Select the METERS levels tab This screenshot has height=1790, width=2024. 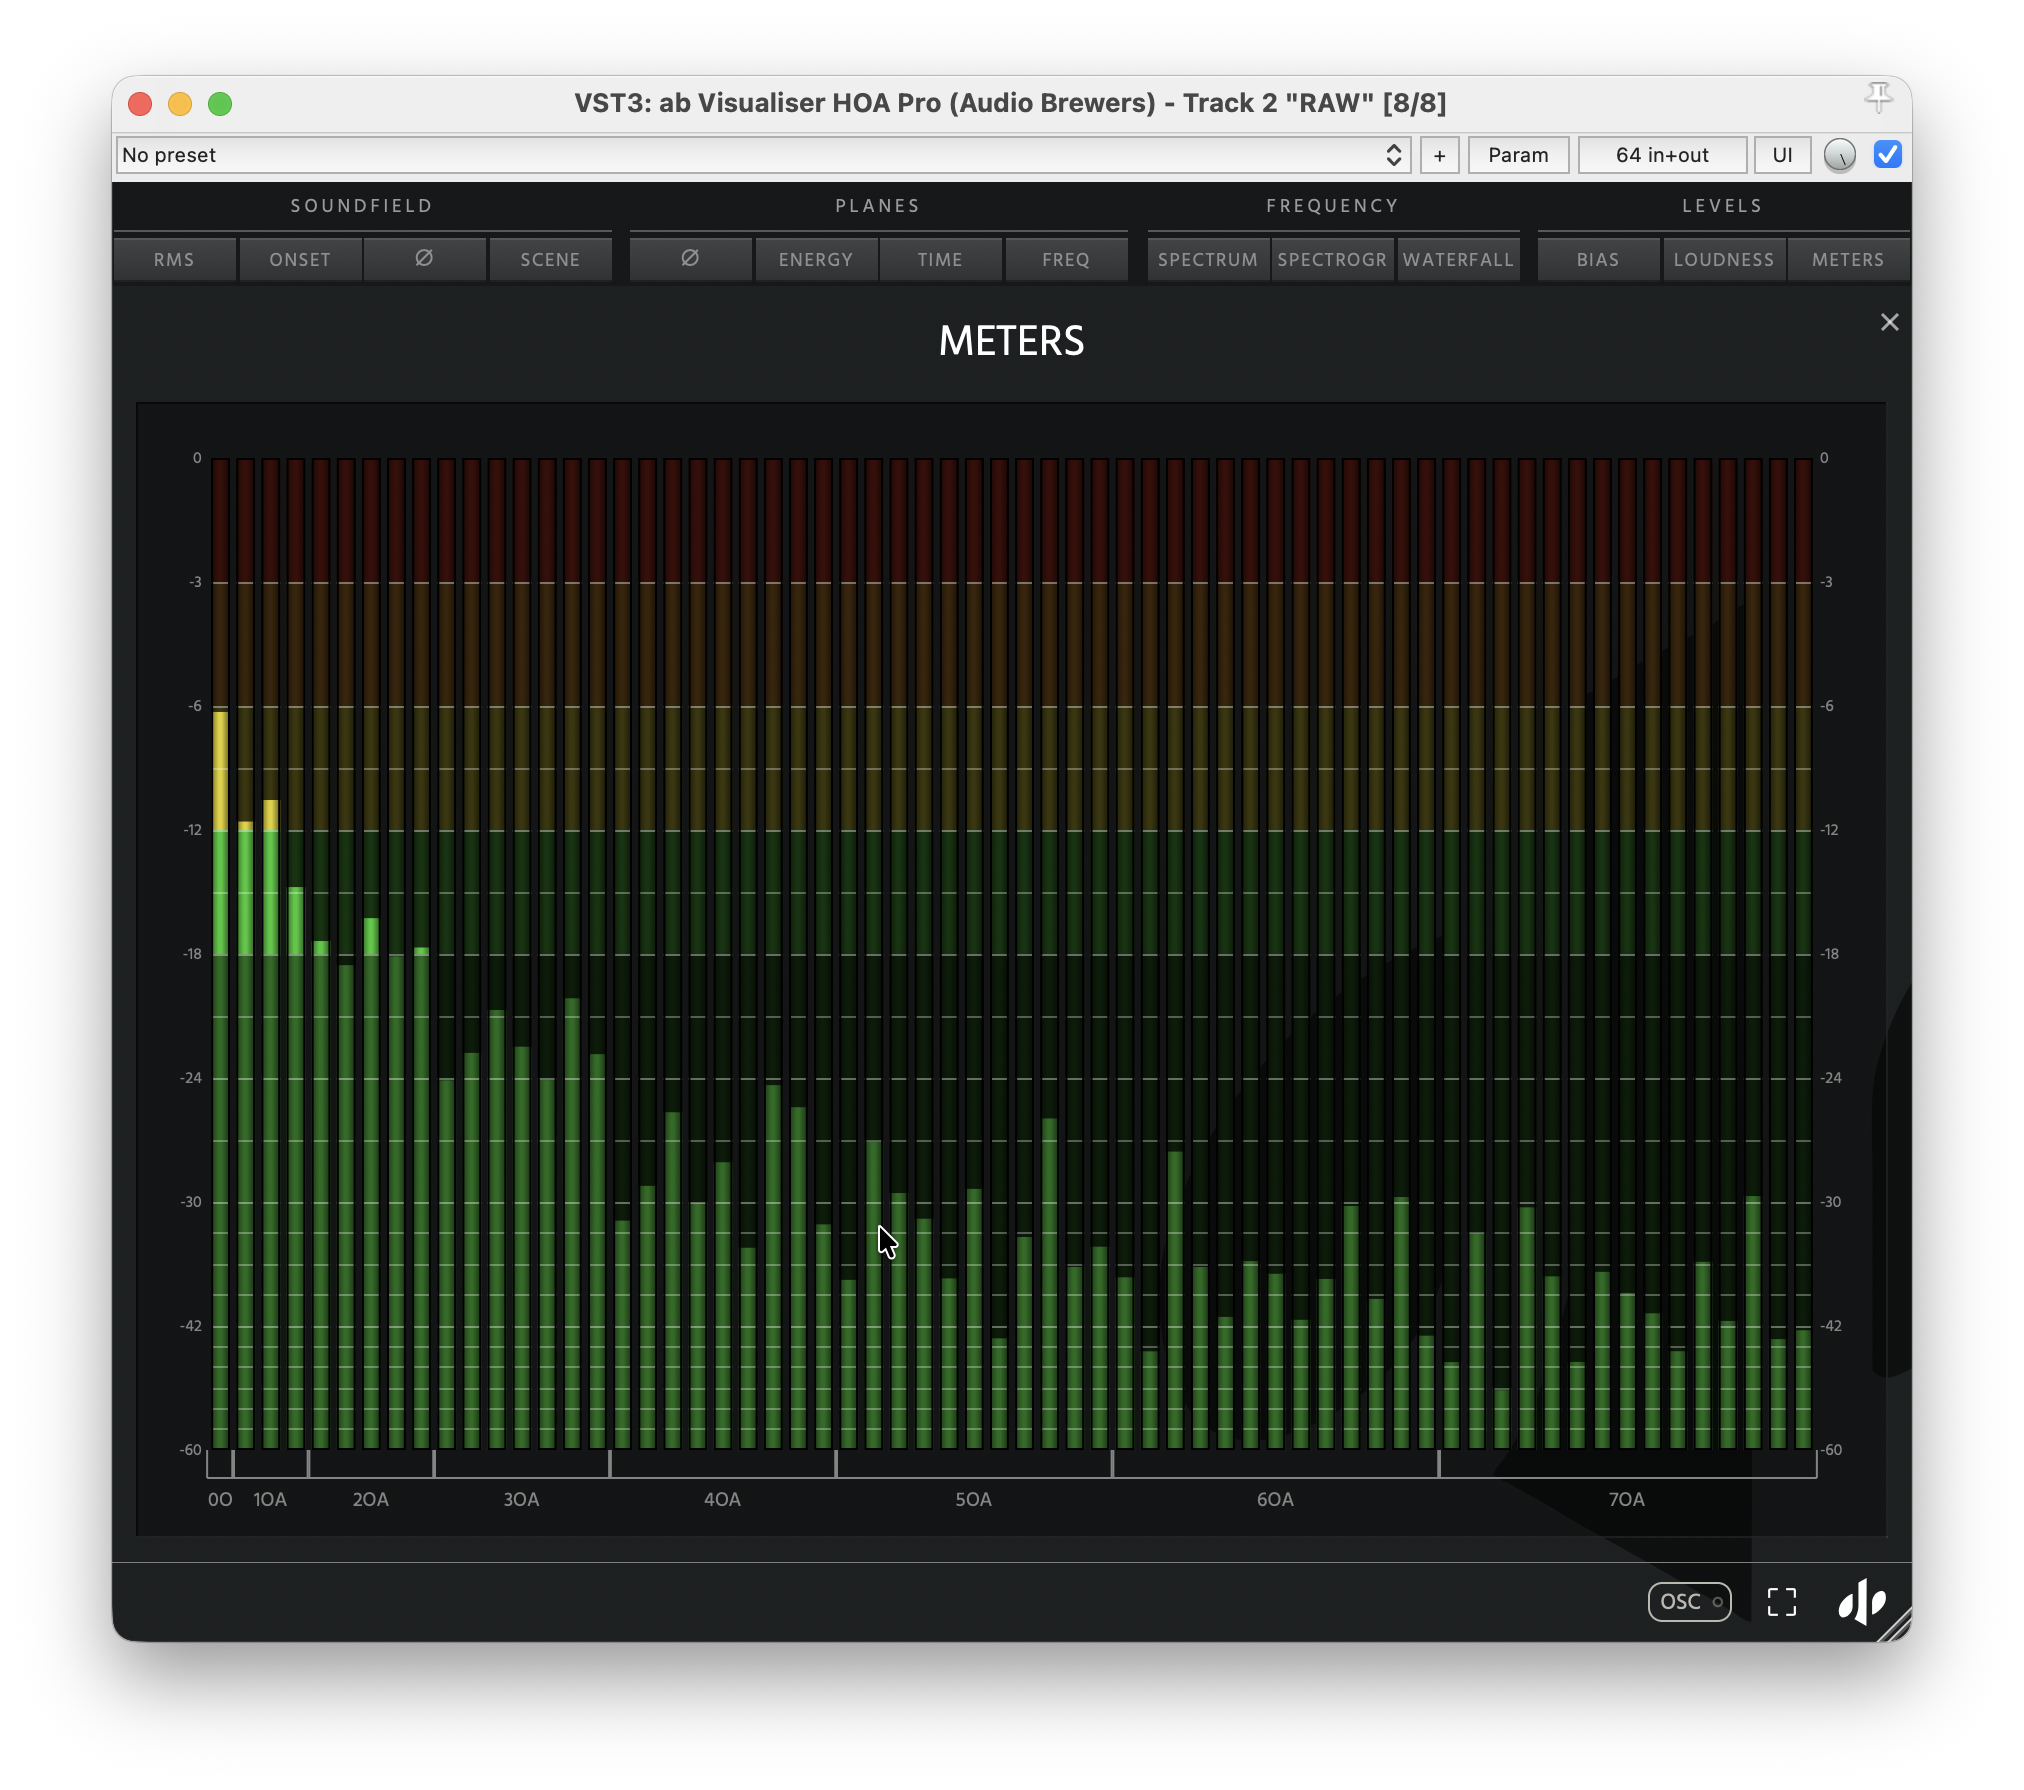pyautogui.click(x=1848, y=259)
